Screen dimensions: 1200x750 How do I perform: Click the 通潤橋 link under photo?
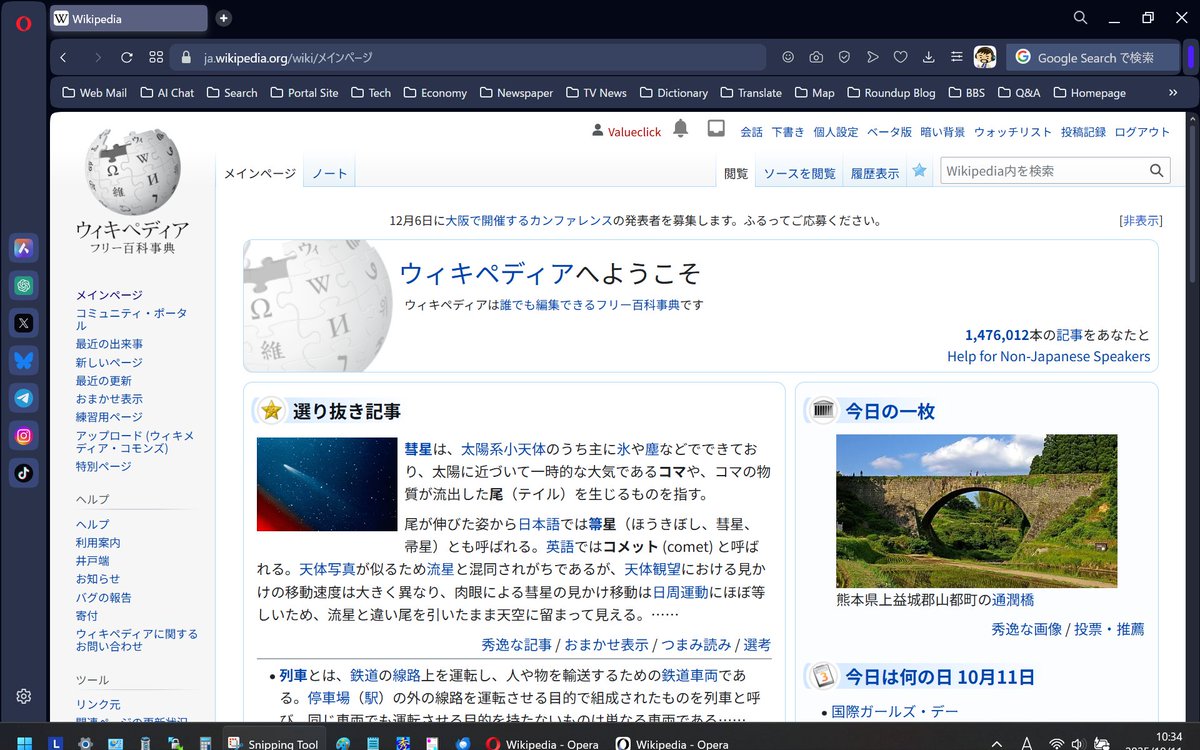tap(1013, 600)
